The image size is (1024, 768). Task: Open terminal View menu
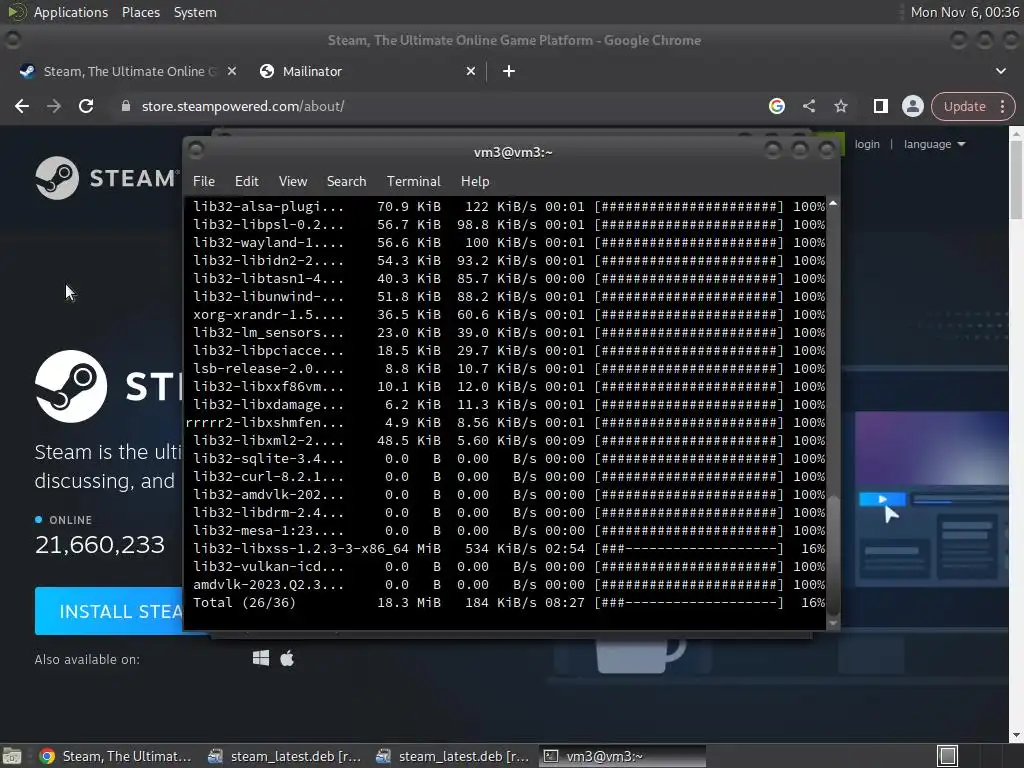[x=293, y=182]
